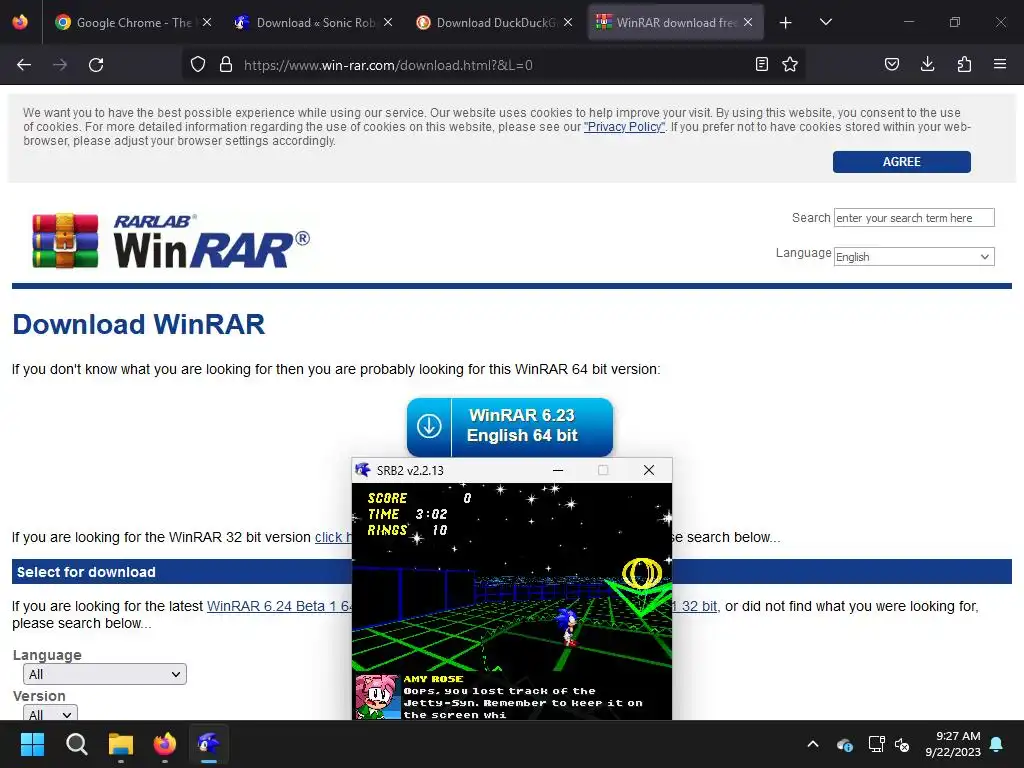Toggle reader view icon in address bar
The height and width of the screenshot is (768, 1024).
(761, 64)
